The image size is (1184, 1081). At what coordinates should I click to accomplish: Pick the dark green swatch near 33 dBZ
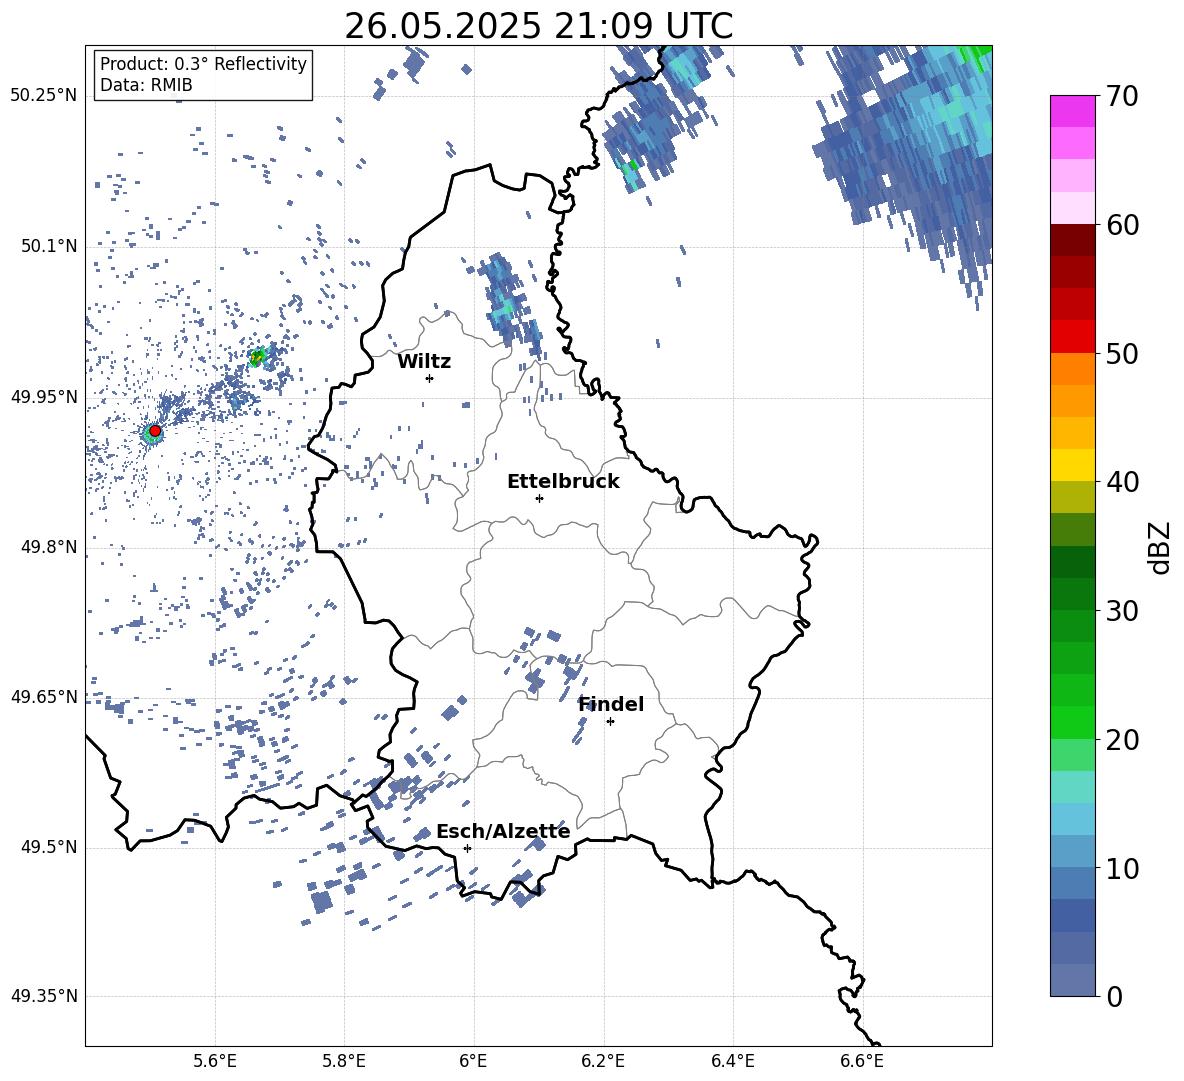[1073, 562]
